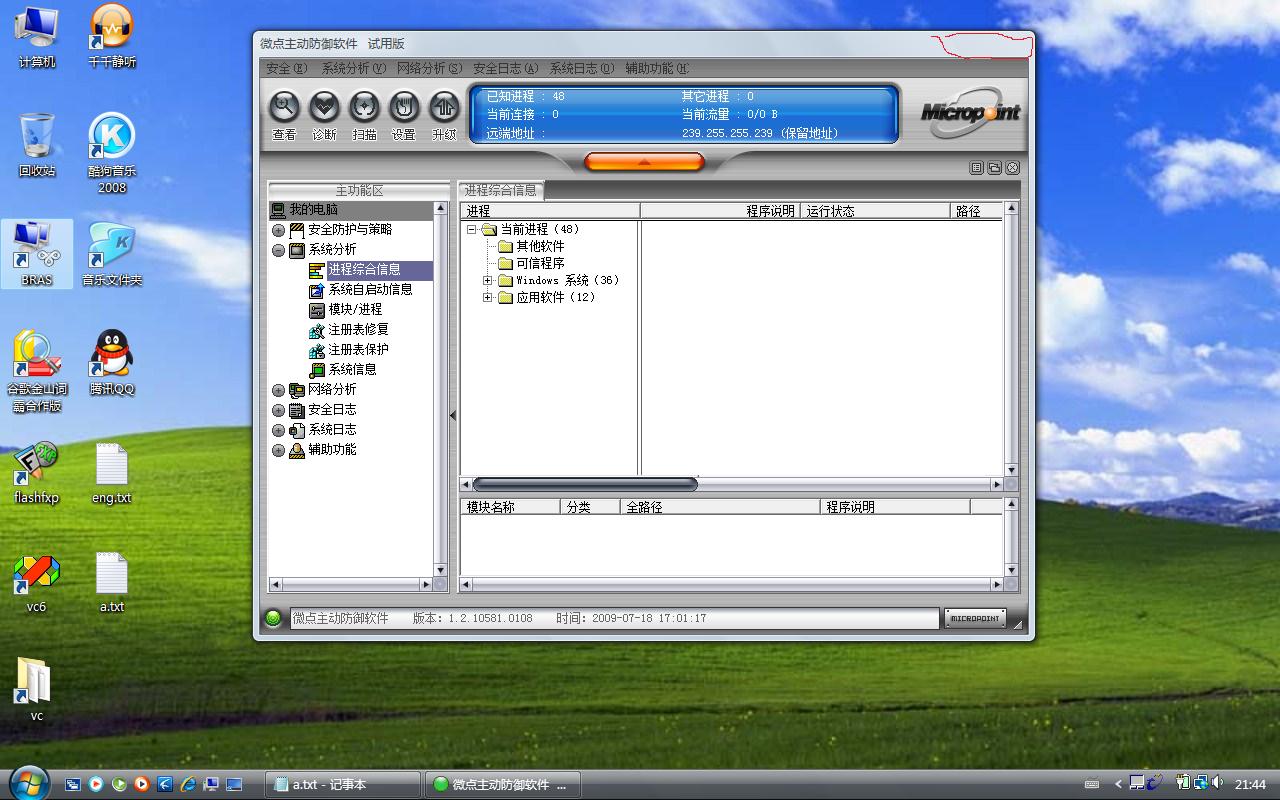This screenshot has width=1280, height=800.
Task: Open the 系统分析 menu in menu bar
Action: click(x=353, y=69)
